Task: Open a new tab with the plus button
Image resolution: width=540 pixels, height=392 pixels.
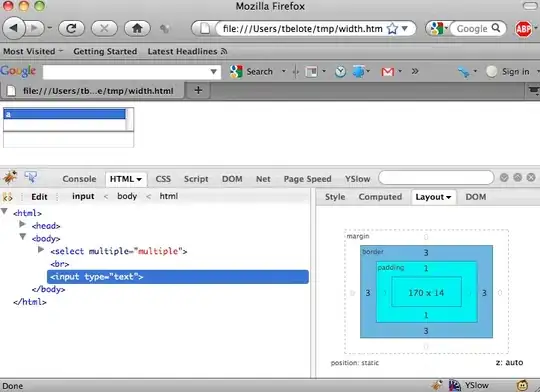Action: pos(198,90)
